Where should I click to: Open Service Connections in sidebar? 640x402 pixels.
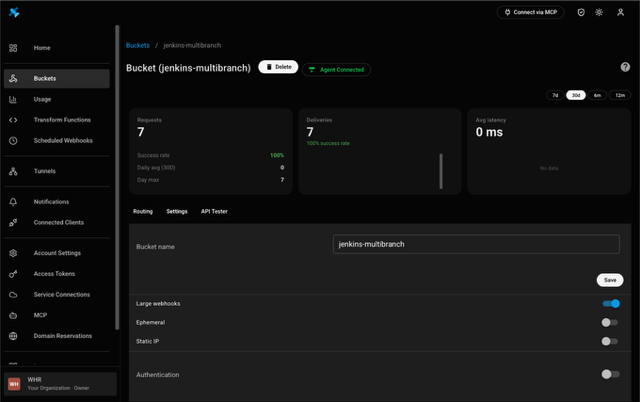tap(57, 295)
